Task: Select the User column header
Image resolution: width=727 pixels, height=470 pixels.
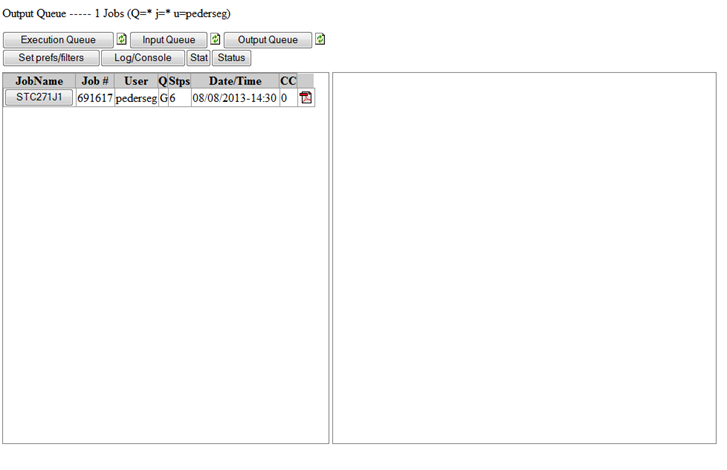Action: (x=136, y=81)
